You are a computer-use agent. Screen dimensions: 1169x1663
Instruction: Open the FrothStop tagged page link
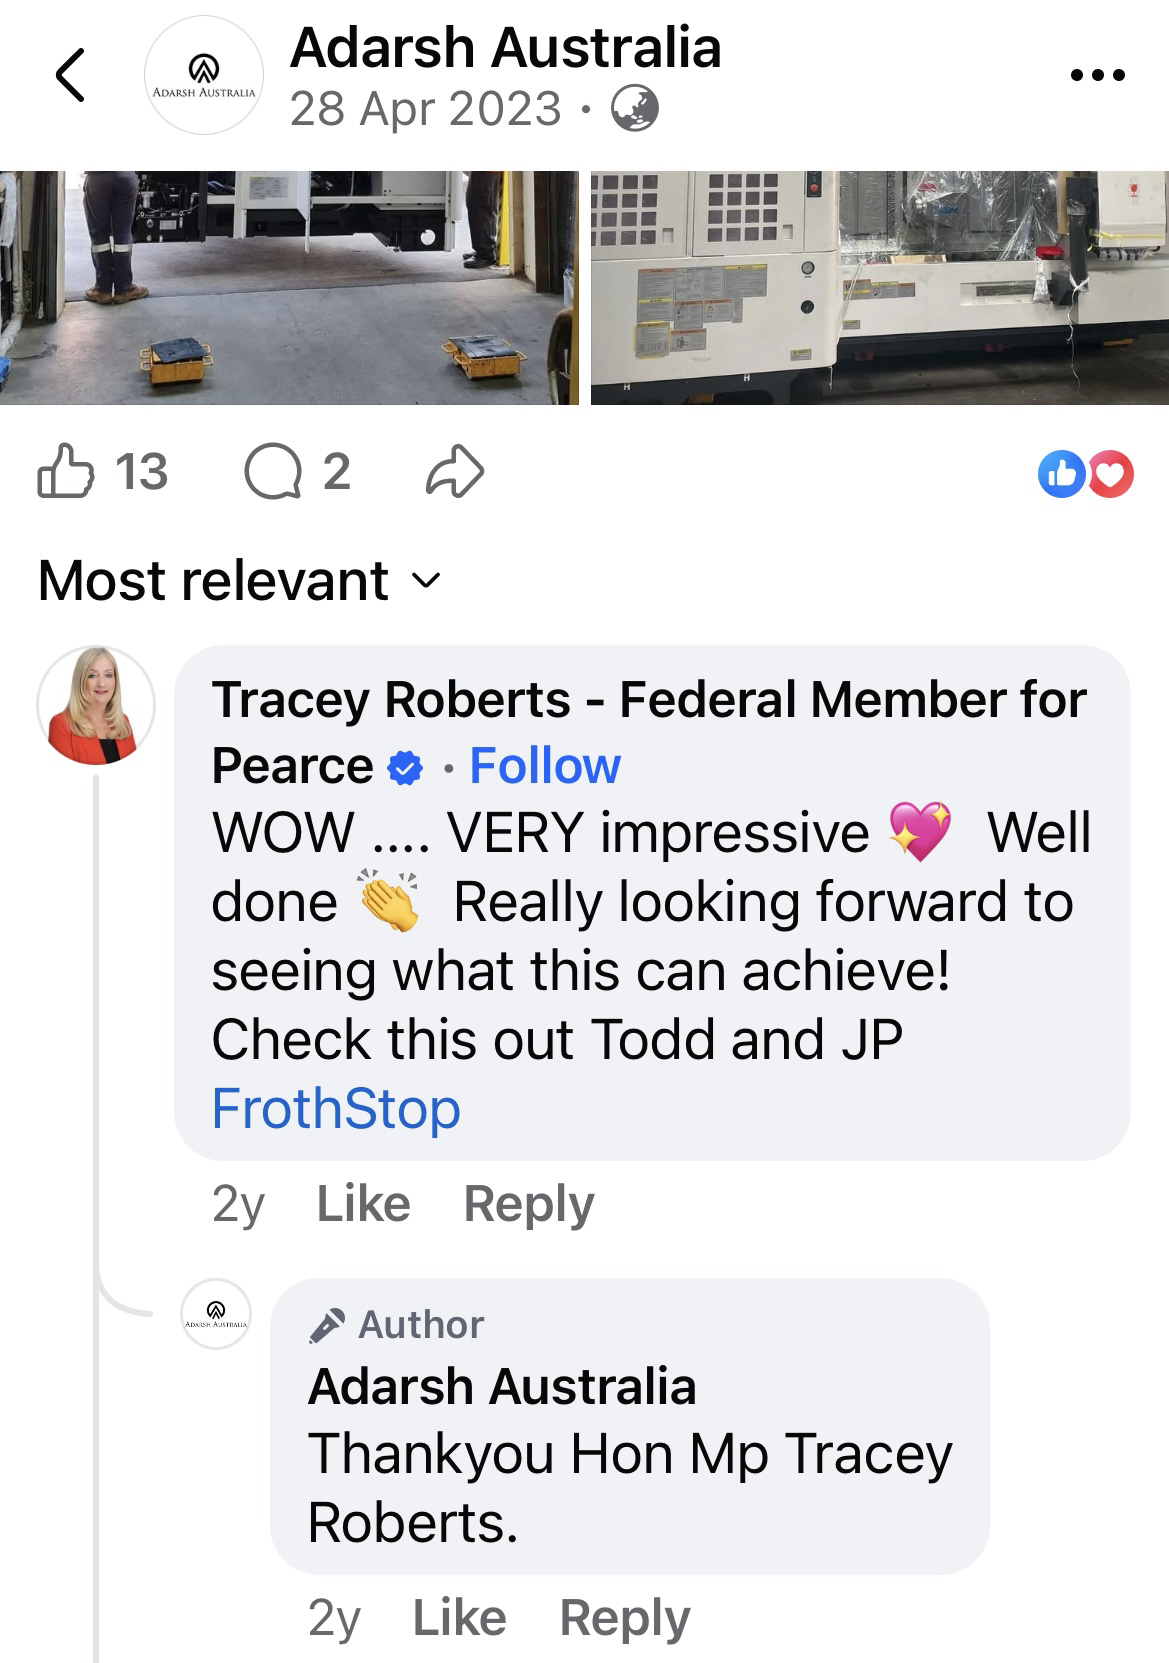tap(336, 1109)
